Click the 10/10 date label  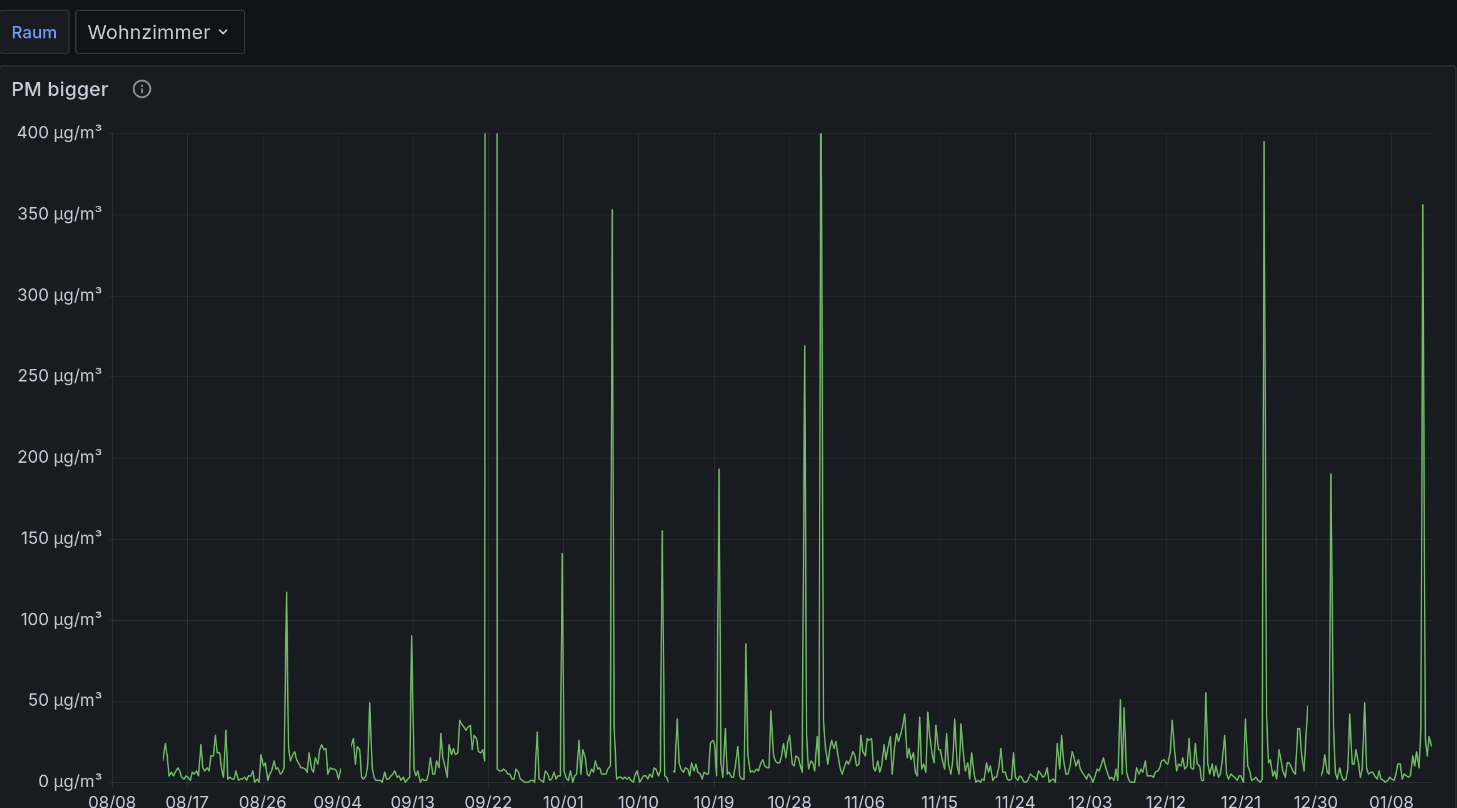point(639,802)
